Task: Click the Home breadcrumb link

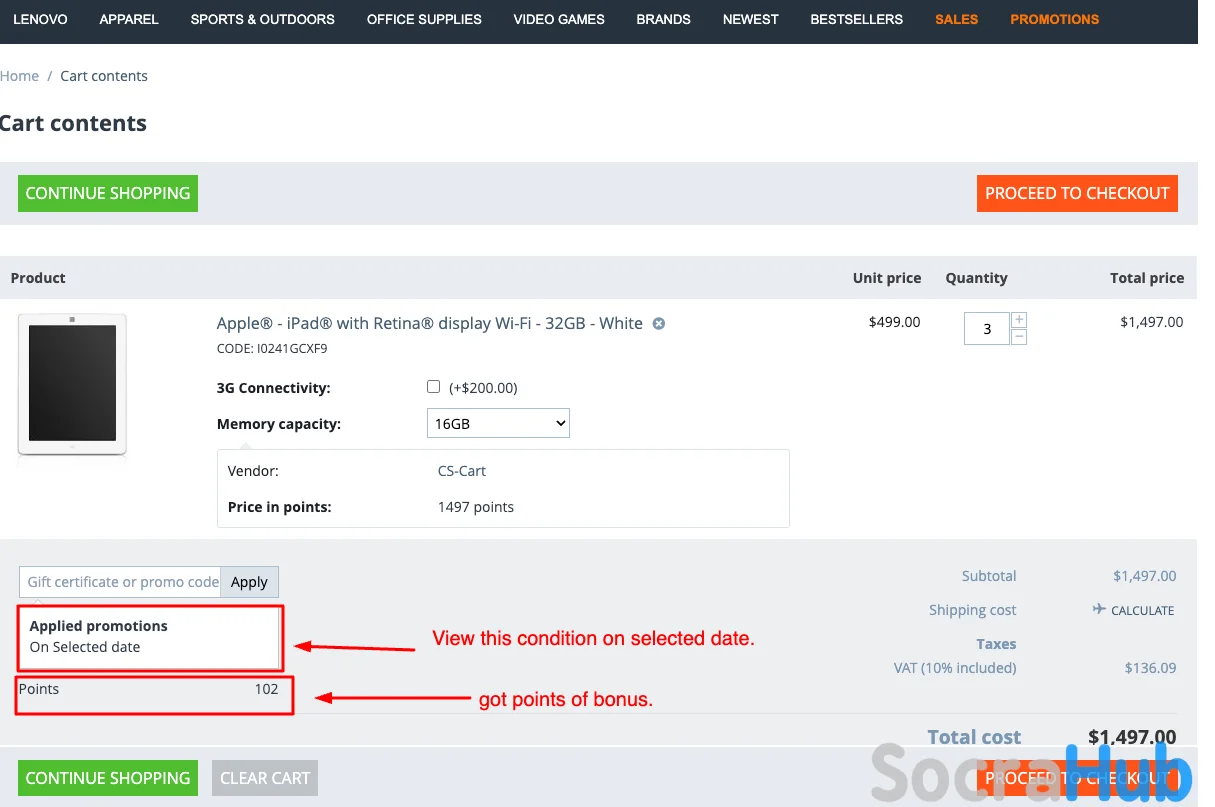Action: click(19, 76)
